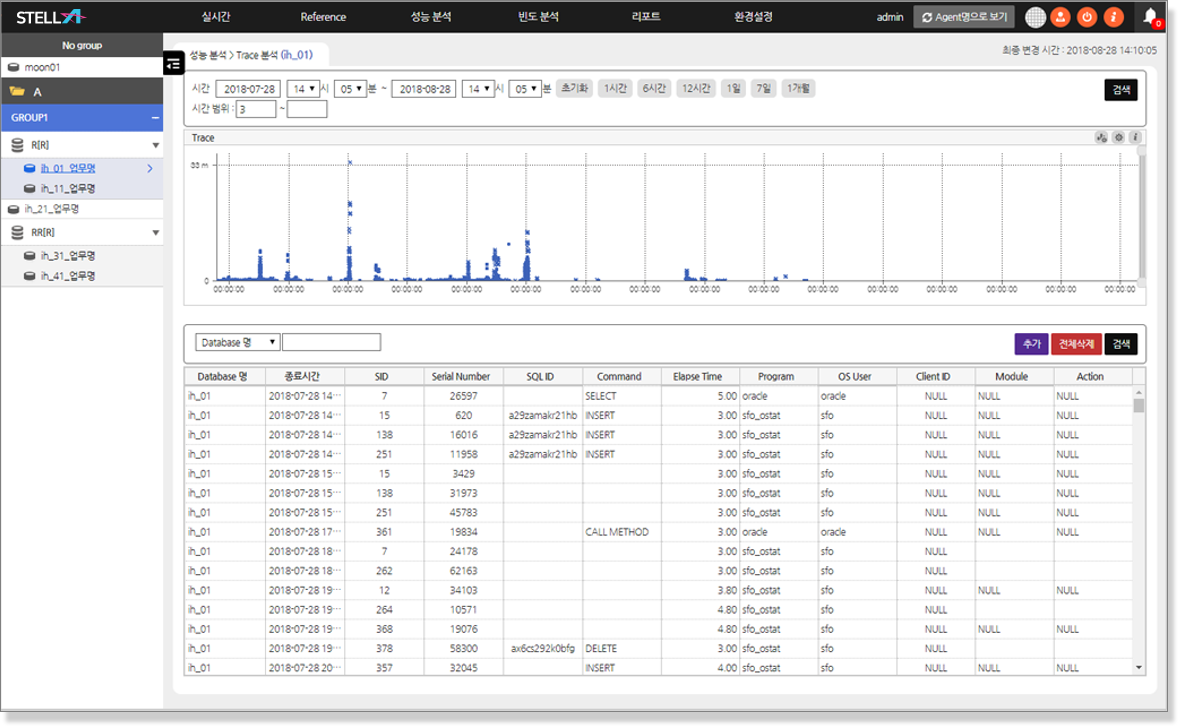Select the 1시간 time range

[x=615, y=89]
